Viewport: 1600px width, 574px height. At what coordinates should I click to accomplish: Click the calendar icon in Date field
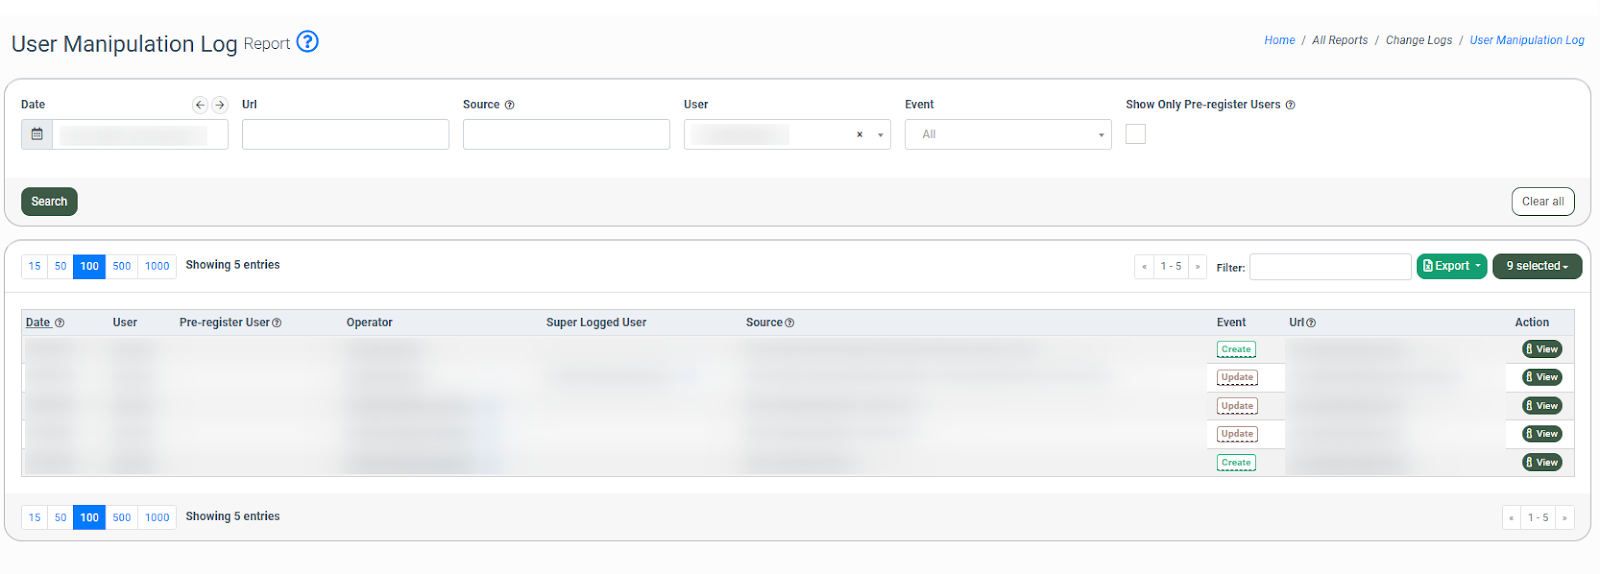(x=37, y=134)
